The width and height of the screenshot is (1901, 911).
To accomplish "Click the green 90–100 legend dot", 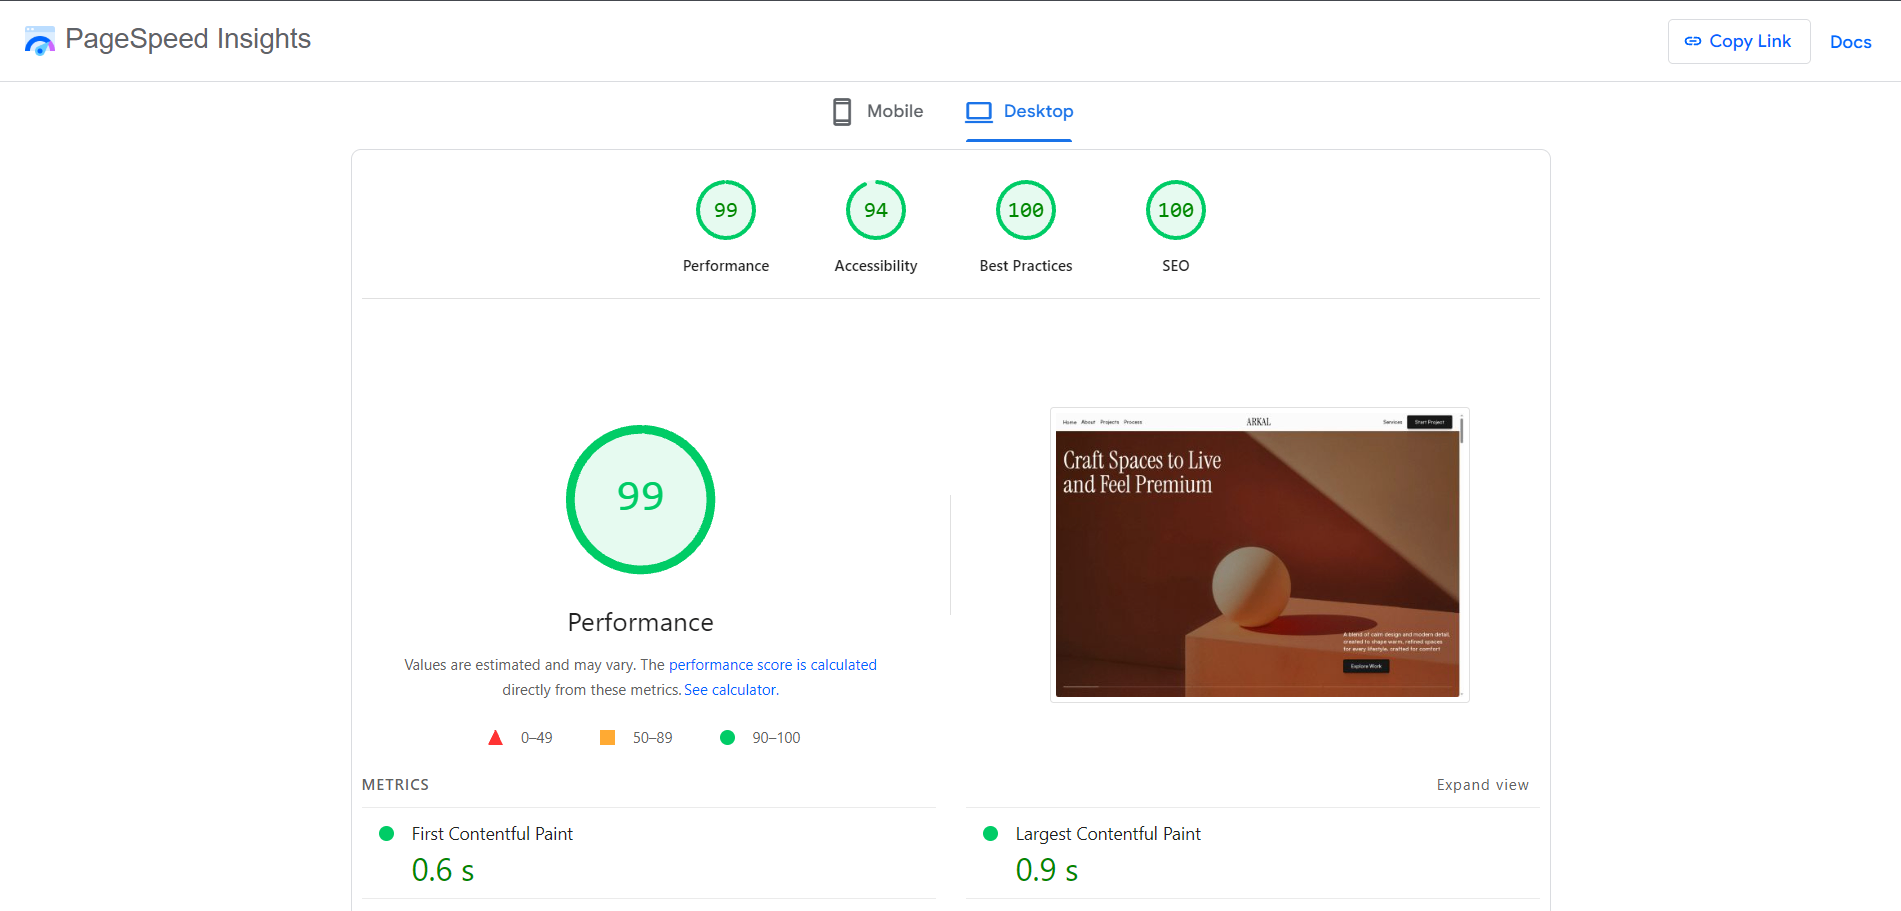I will 727,738.
